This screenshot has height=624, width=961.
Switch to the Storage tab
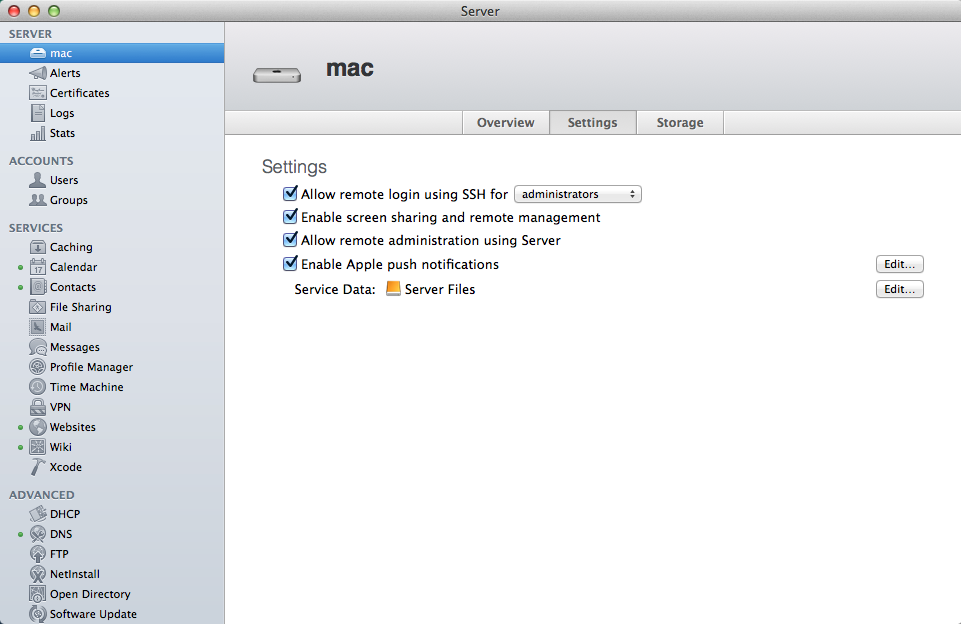(680, 123)
